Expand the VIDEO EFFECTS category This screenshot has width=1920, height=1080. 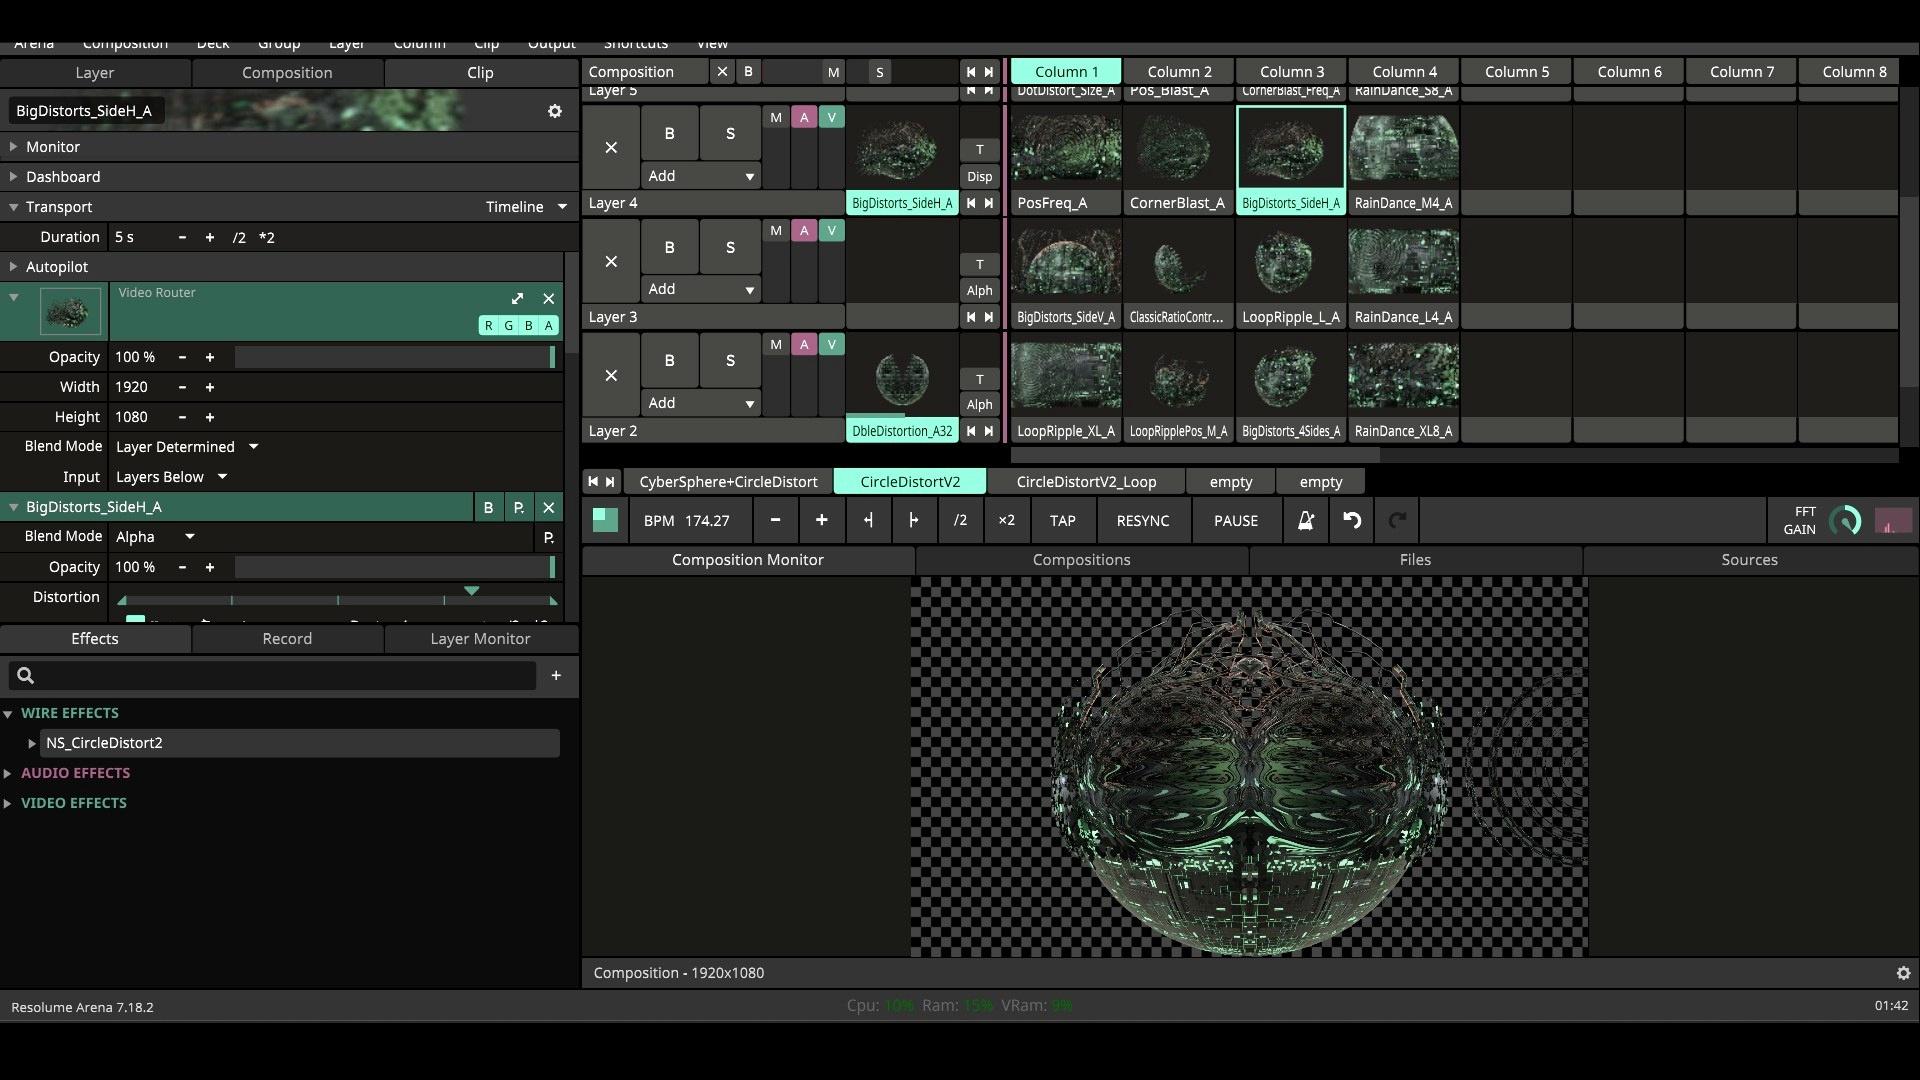8,803
